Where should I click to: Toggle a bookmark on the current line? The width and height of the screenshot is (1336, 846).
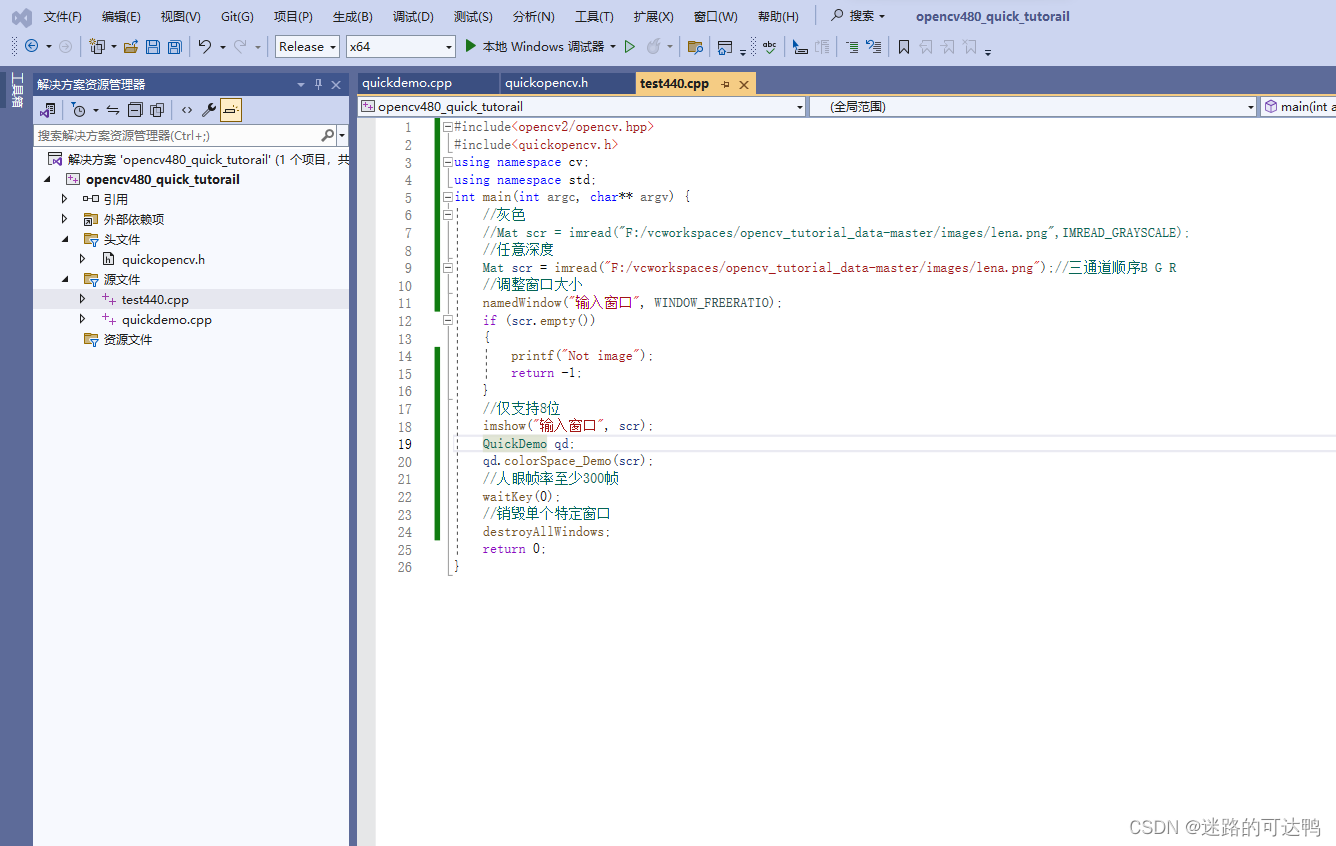[903, 46]
